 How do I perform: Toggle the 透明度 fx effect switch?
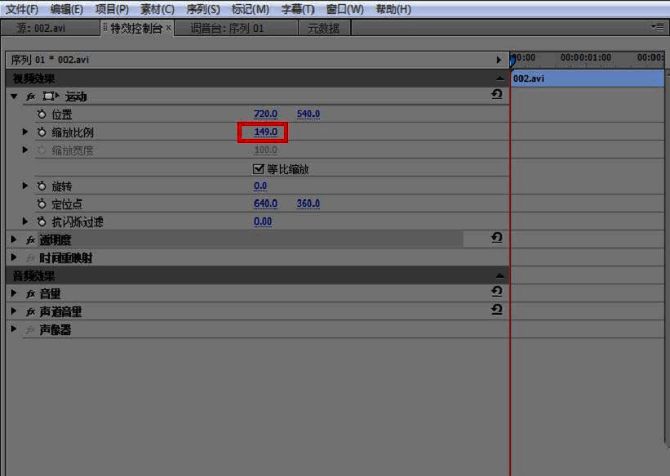30,240
